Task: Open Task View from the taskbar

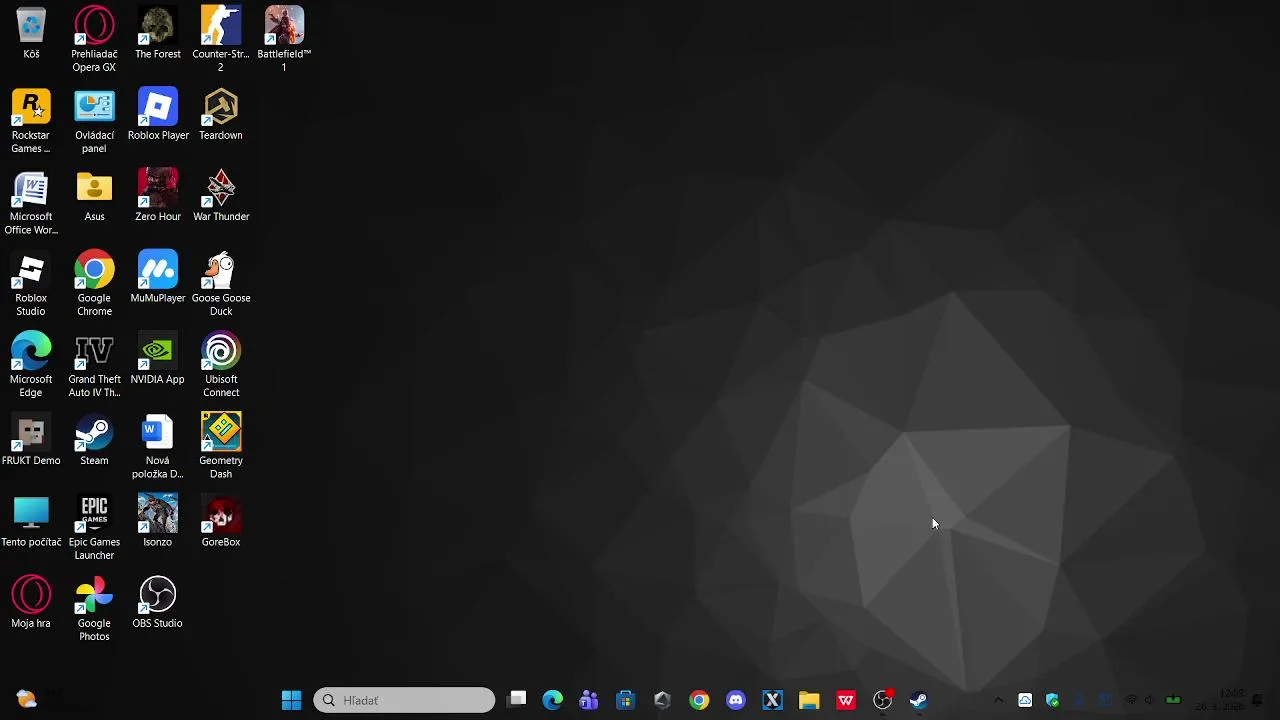Action: coord(516,700)
